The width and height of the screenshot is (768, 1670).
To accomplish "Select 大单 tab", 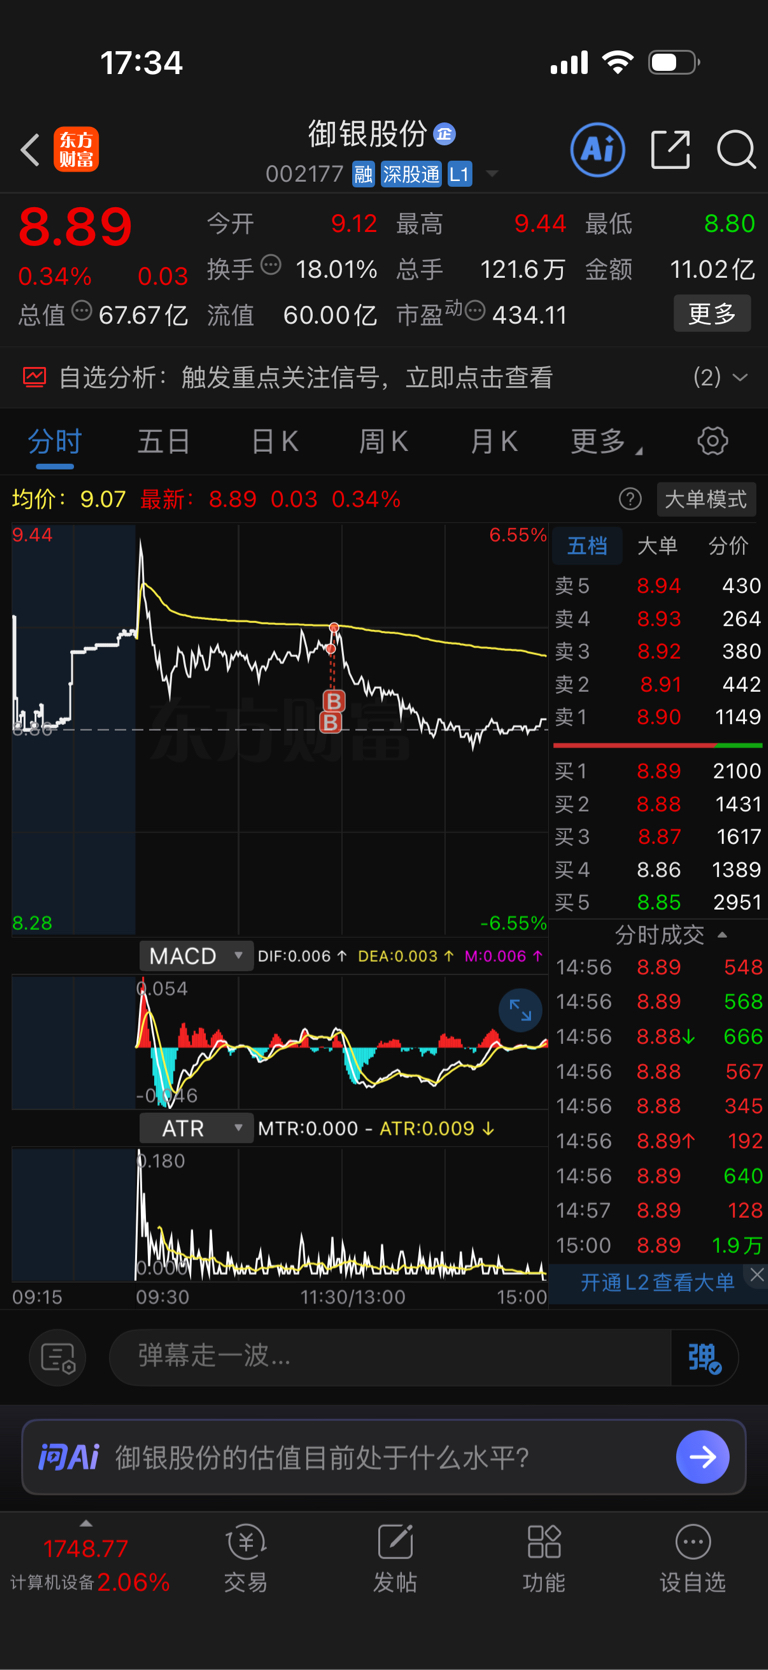I will 657,546.
